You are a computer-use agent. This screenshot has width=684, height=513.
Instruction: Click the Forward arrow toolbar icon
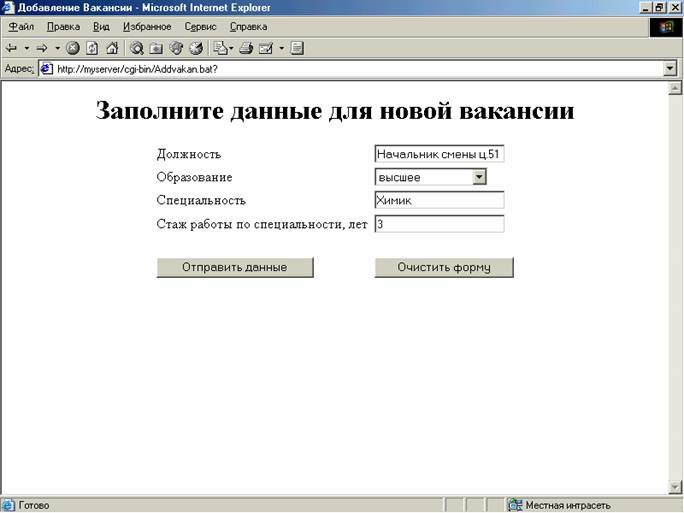42,48
